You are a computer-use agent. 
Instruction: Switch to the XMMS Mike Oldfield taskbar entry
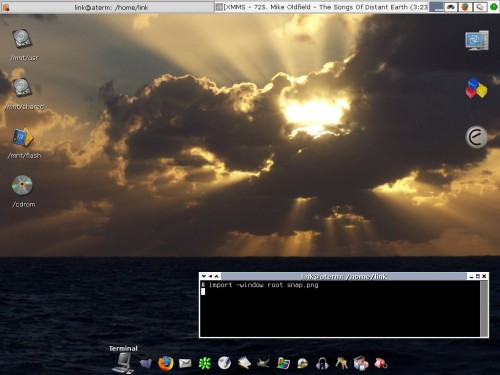[321, 7]
